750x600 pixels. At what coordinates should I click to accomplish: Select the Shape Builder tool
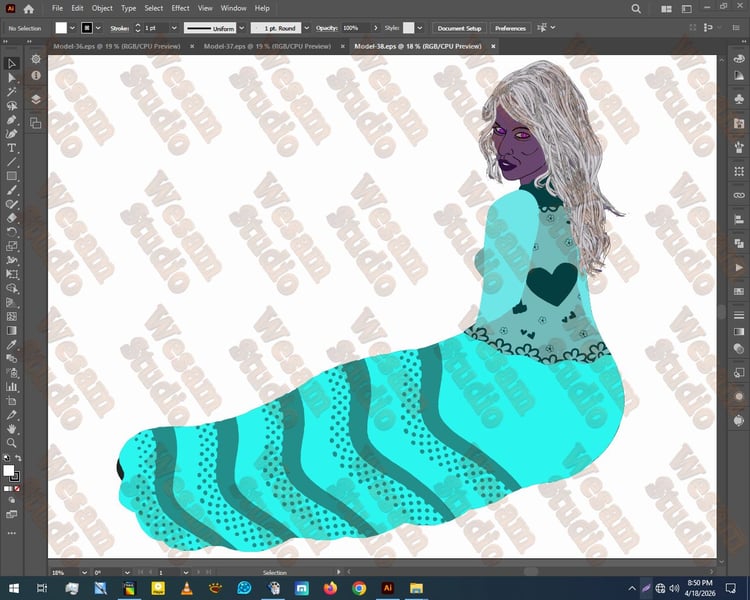click(x=11, y=289)
